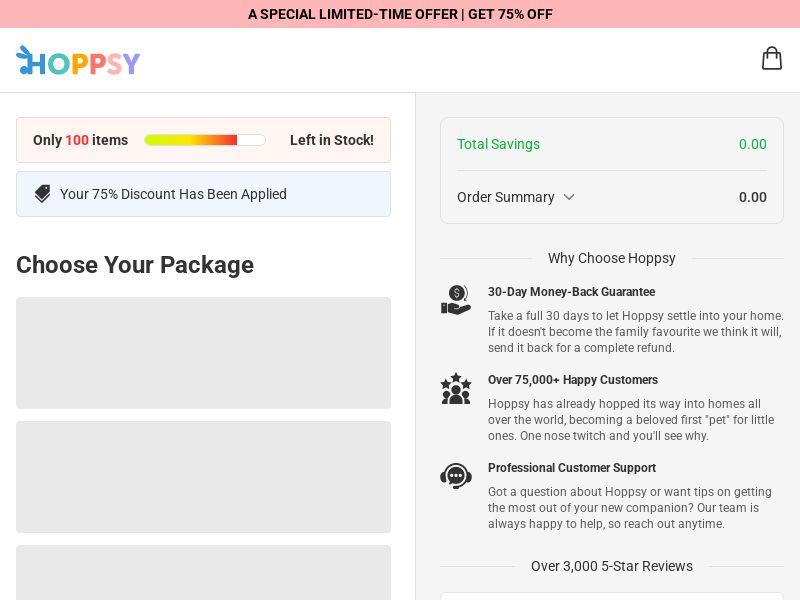Screen dimensions: 800x600
Task: Select the first package option
Action: pos(203,352)
